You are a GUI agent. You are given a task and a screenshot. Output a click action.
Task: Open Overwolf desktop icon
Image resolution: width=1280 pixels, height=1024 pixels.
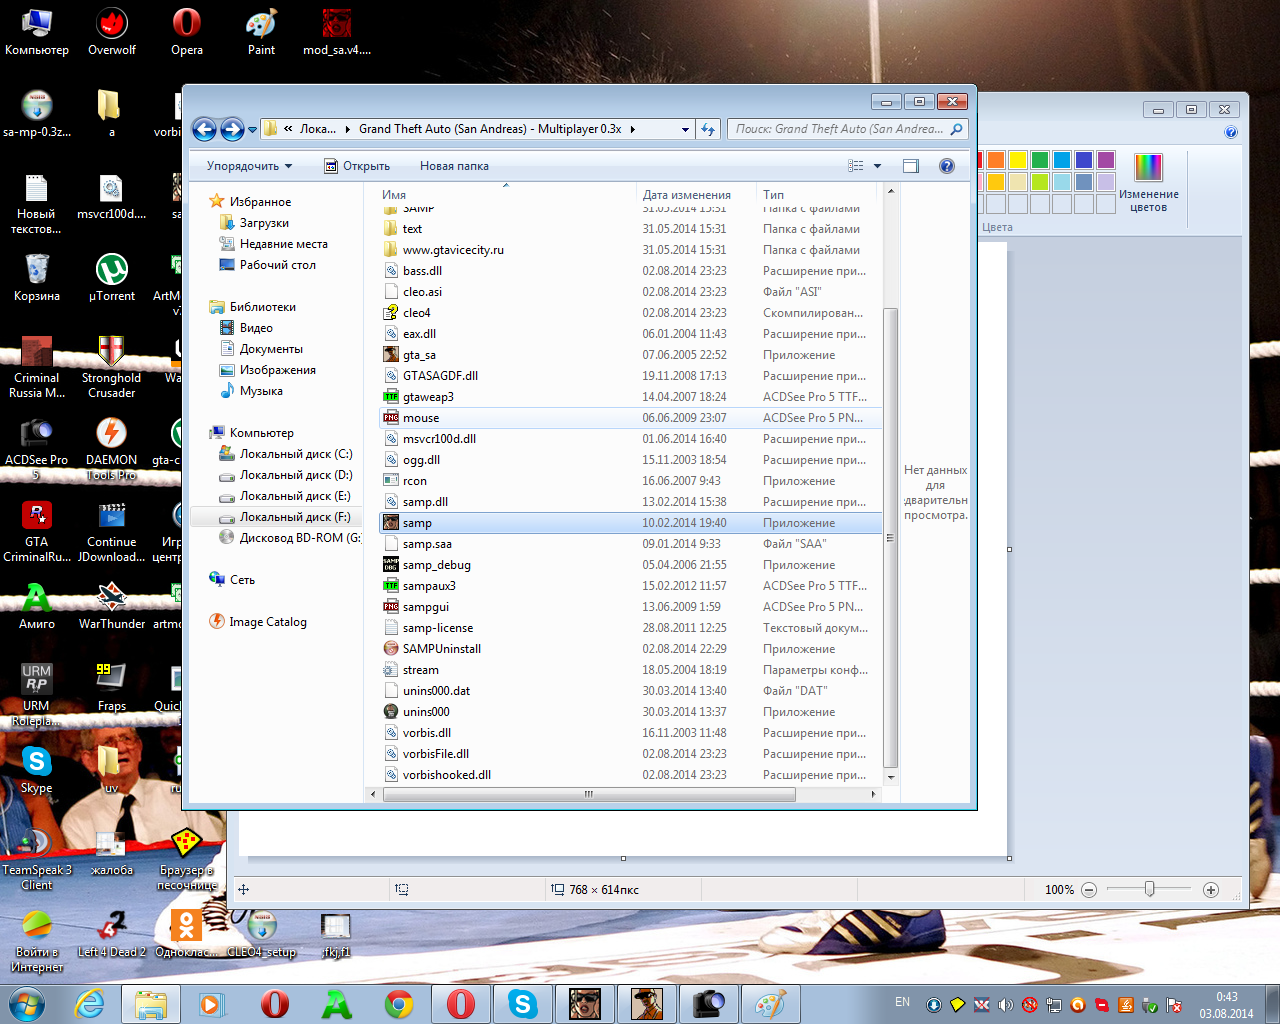112,32
